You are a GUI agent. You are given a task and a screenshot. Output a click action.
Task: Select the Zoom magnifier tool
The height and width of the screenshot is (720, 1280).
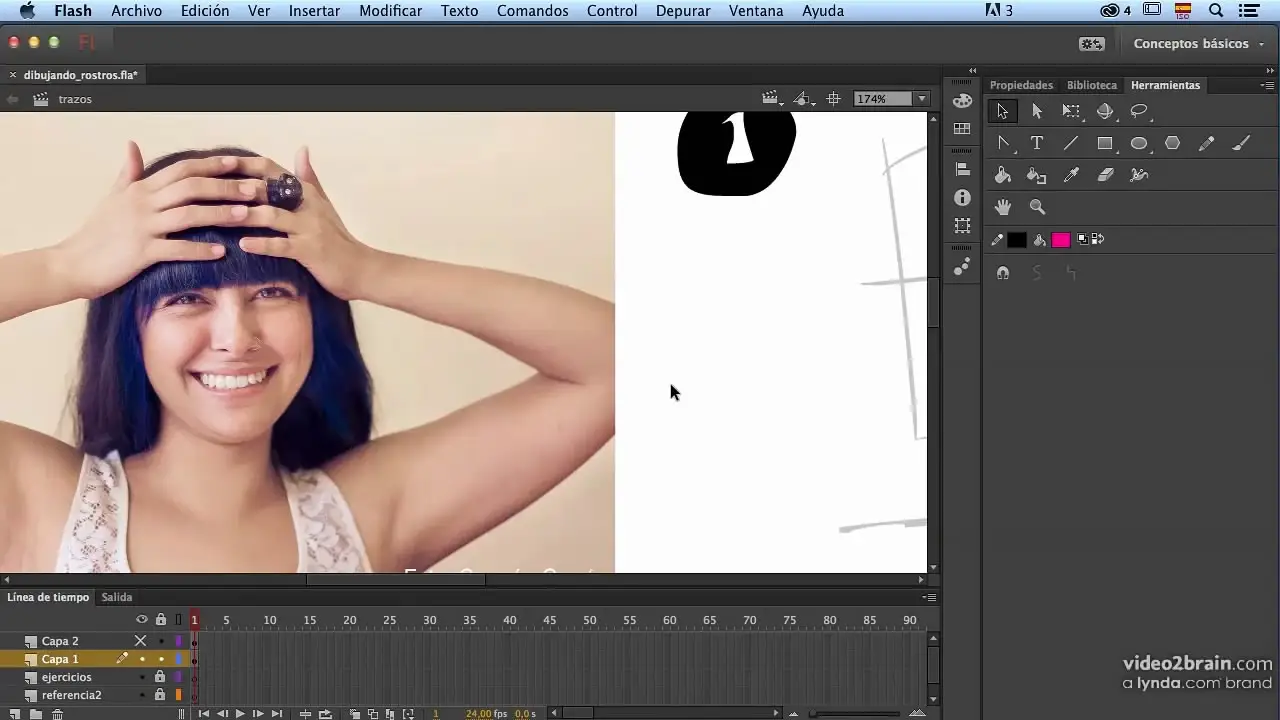(1037, 207)
